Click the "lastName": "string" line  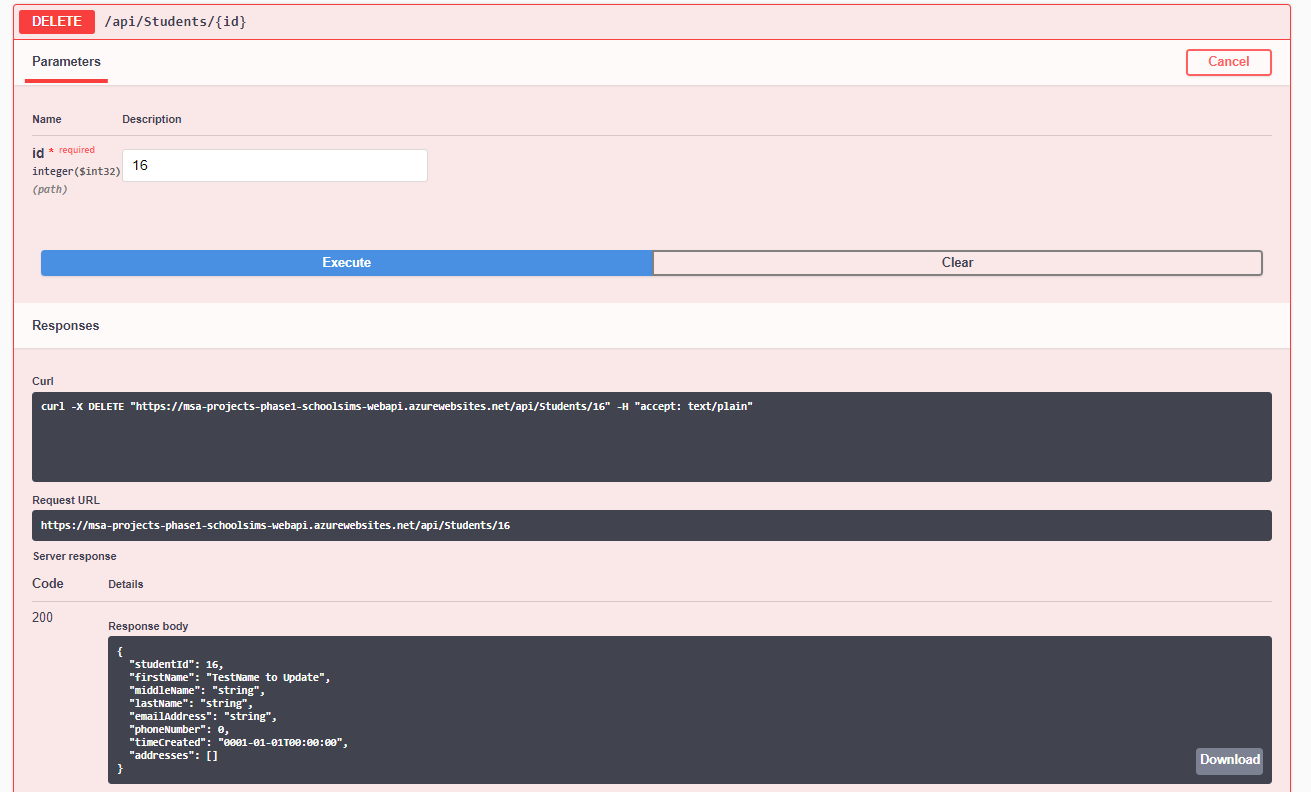pyautogui.click(x=191, y=703)
